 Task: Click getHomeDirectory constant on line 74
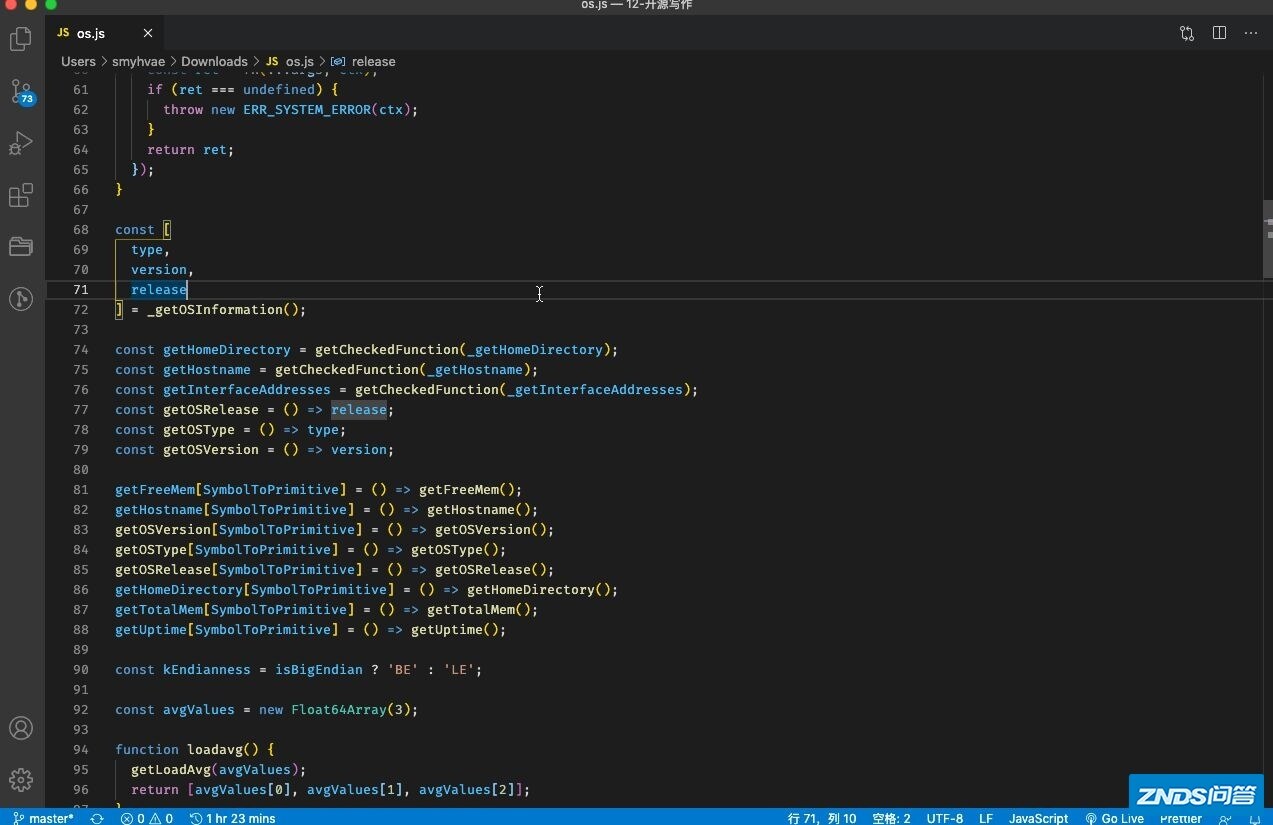point(227,349)
